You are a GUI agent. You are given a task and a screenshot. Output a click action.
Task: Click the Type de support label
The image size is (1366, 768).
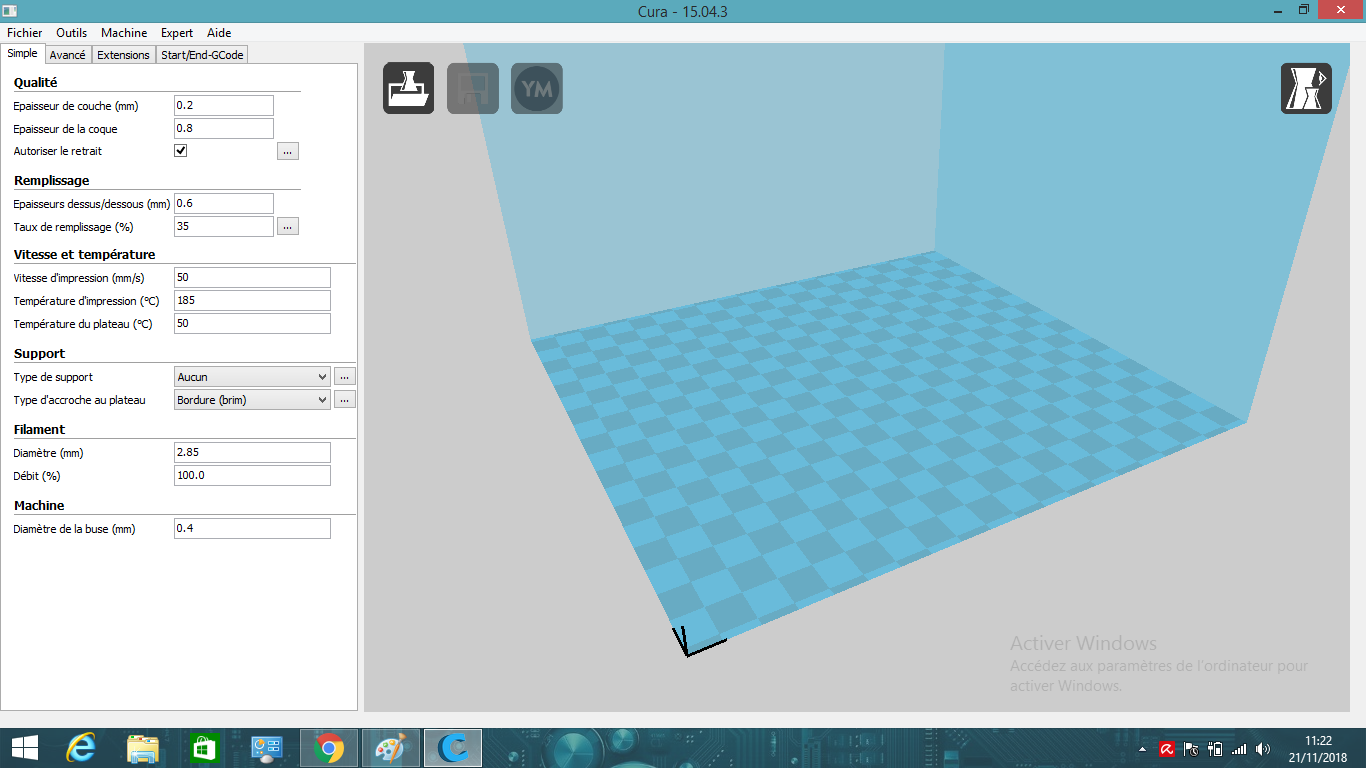(x=54, y=378)
